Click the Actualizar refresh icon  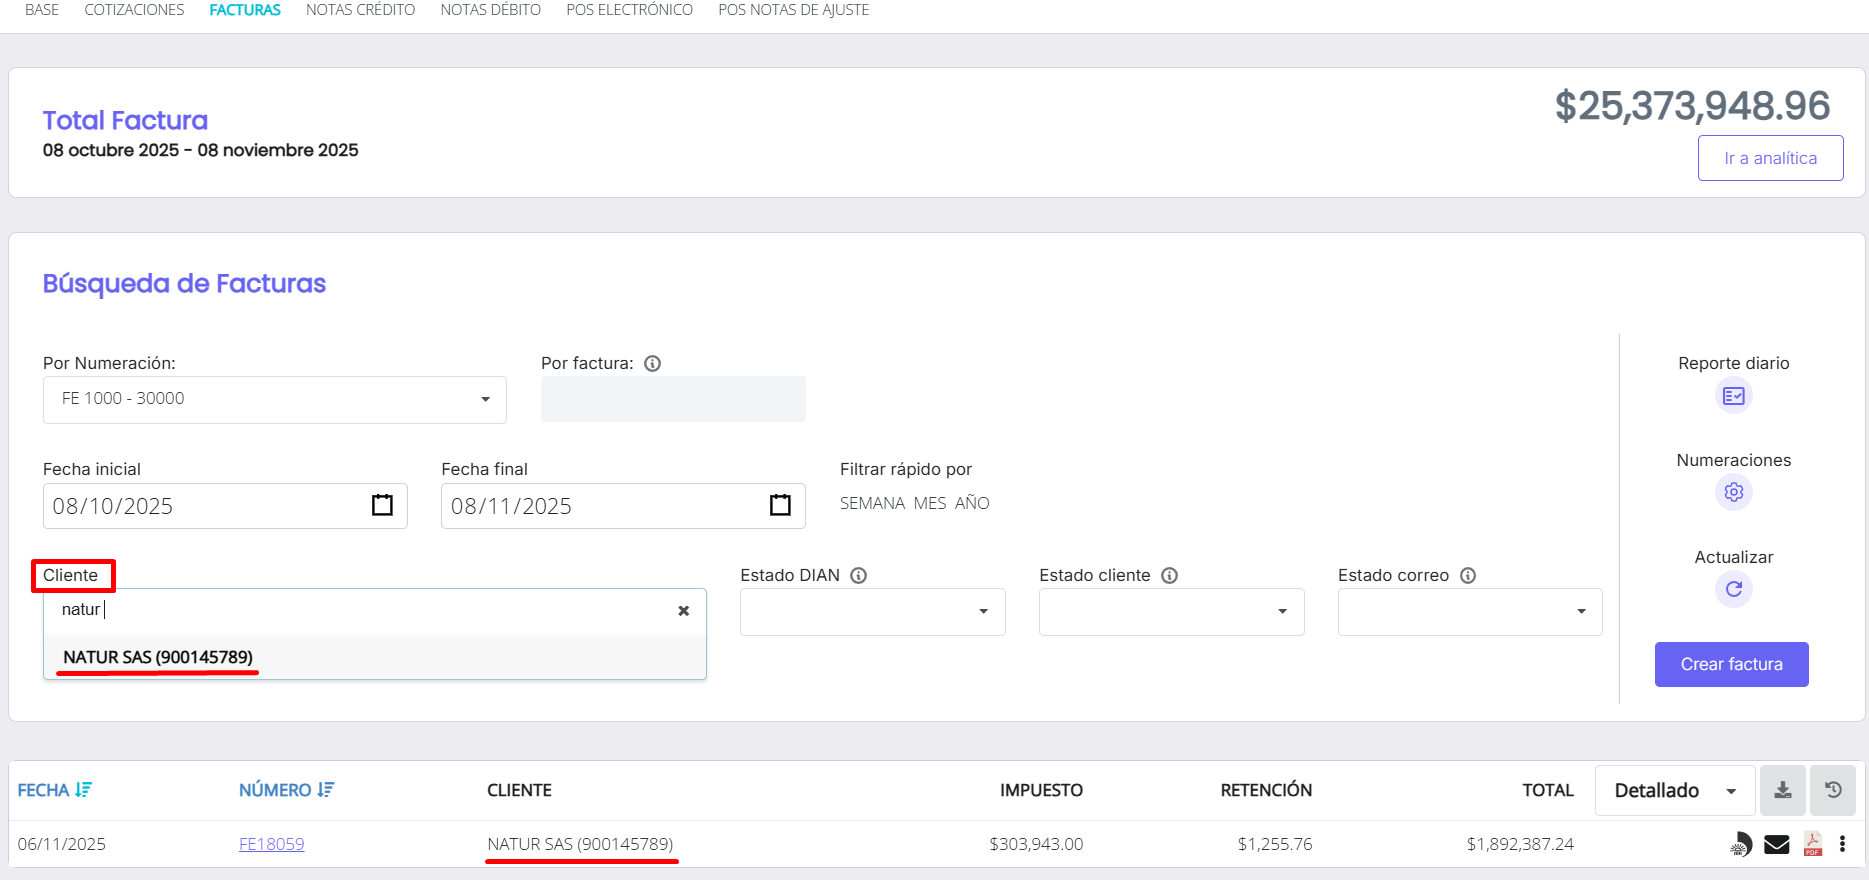1733,589
